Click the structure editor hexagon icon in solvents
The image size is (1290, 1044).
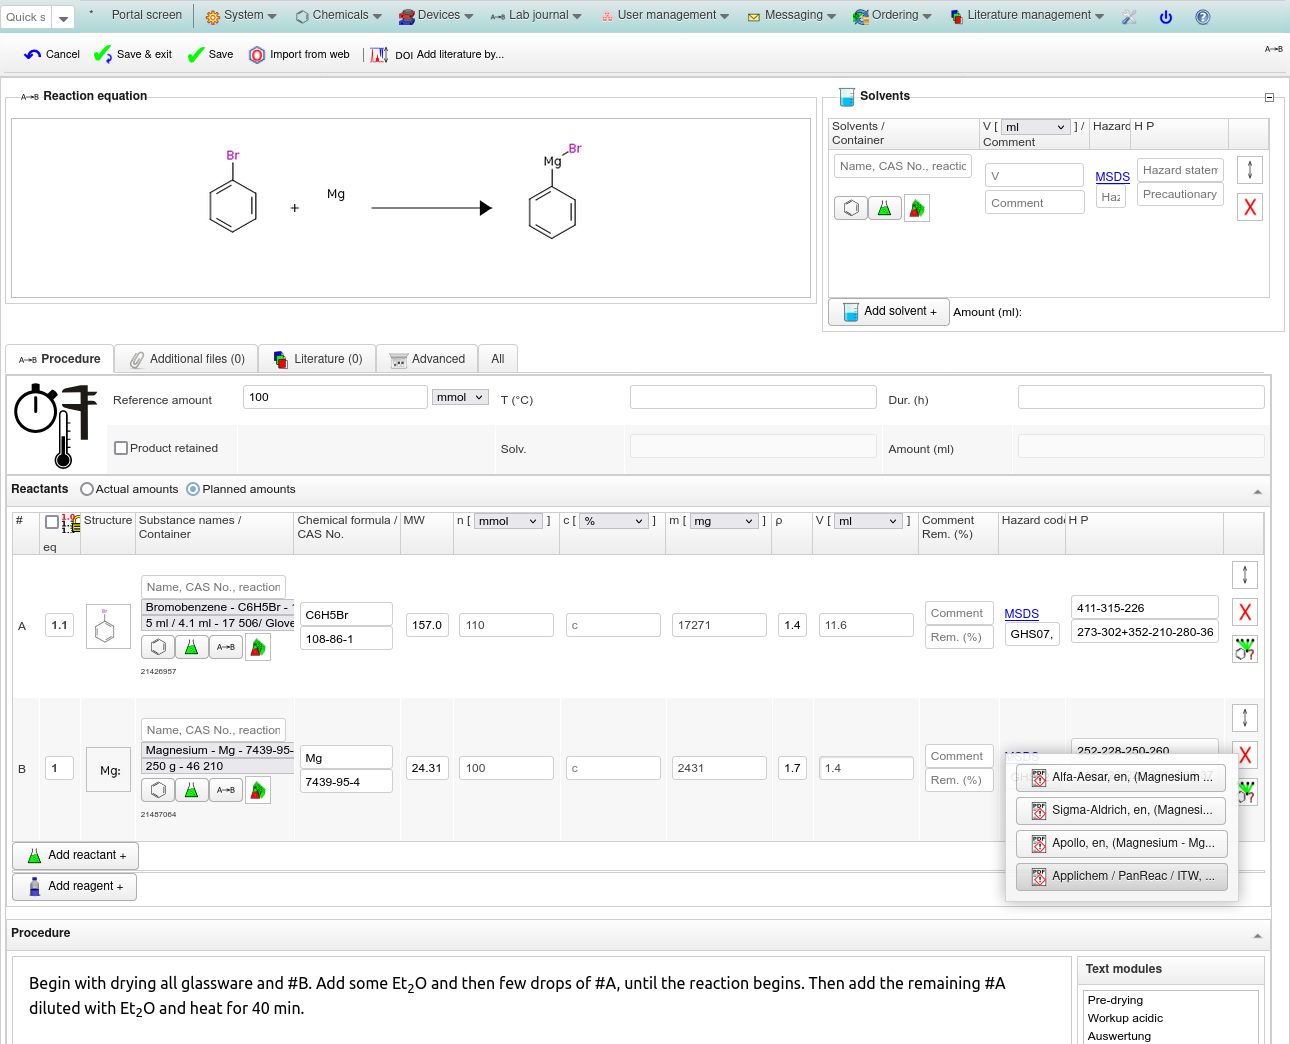[x=850, y=208]
